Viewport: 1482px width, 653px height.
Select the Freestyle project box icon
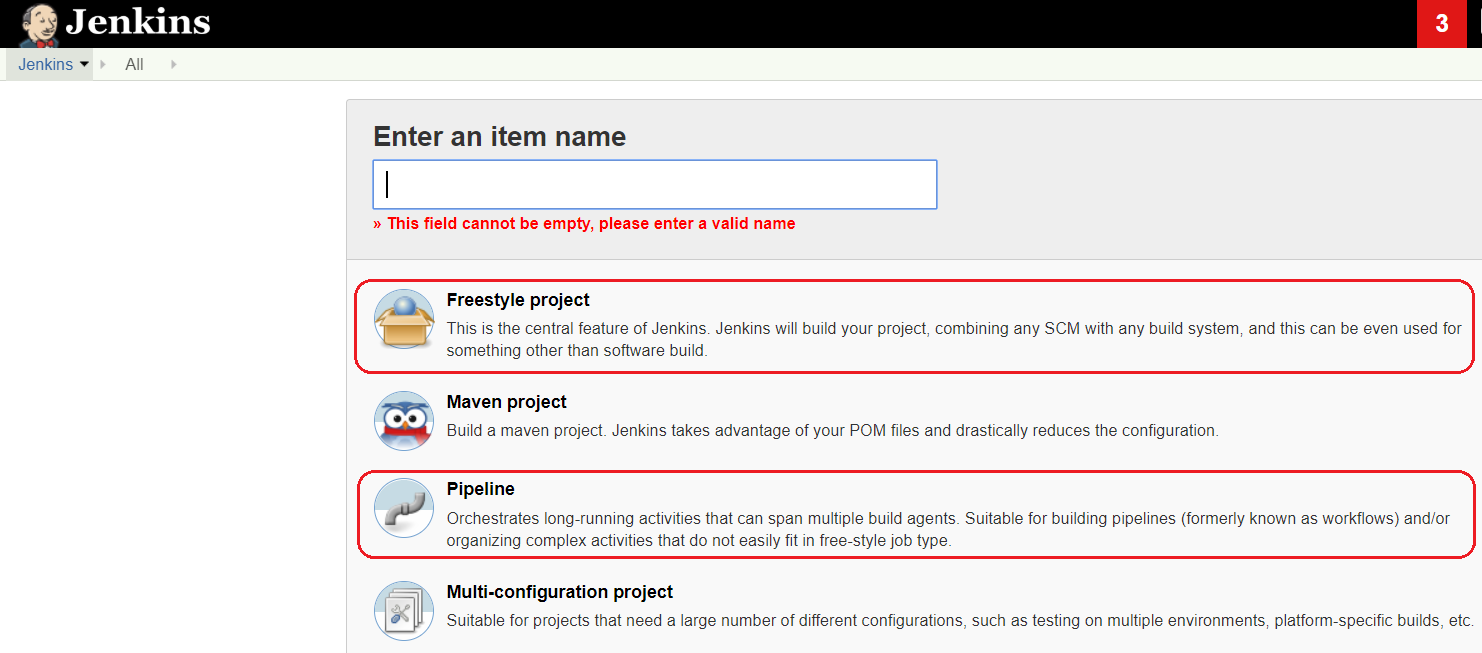point(404,319)
